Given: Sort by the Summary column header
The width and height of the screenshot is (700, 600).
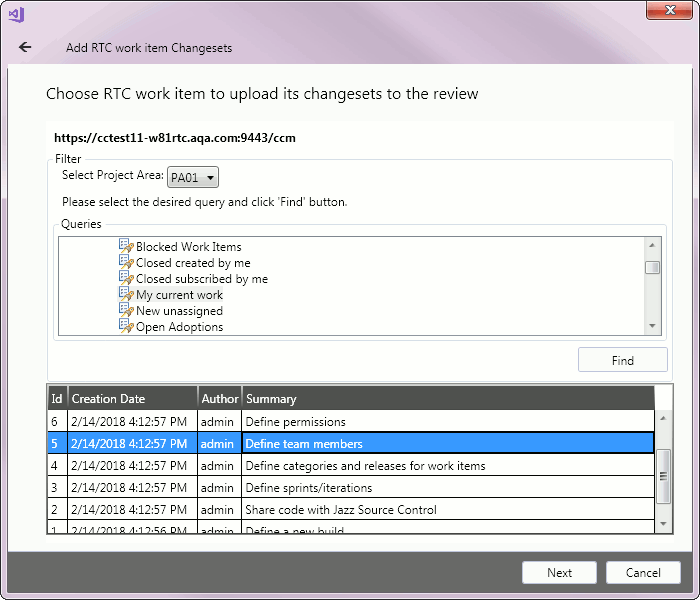Looking at the screenshot, I should [x=447, y=399].
